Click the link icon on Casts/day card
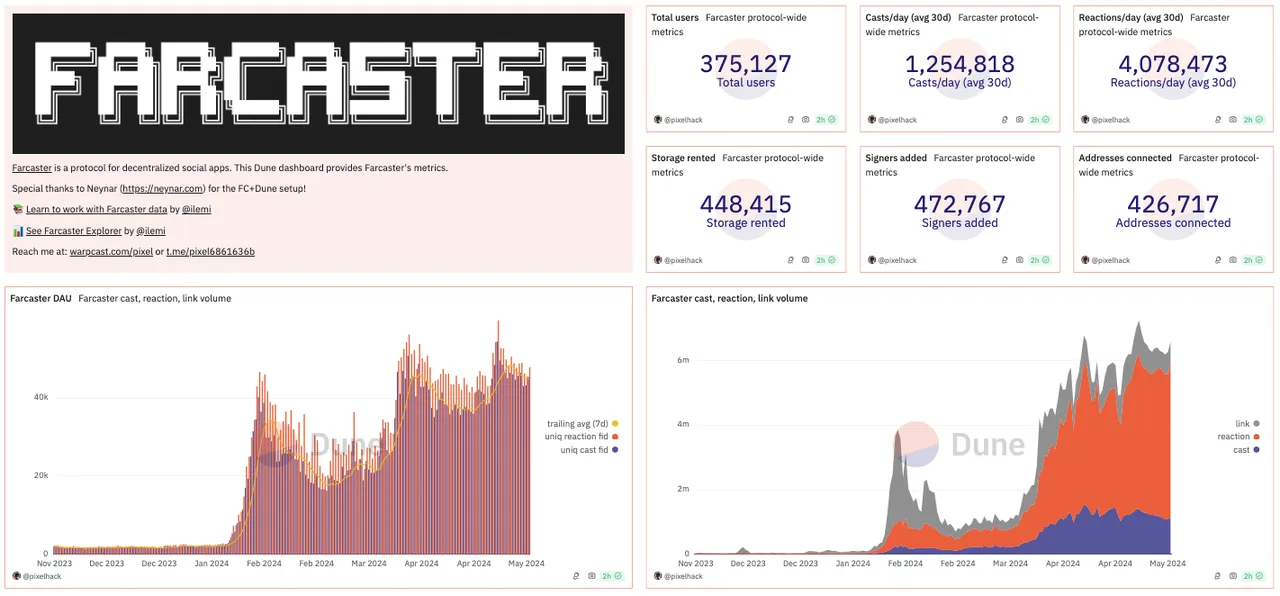1280x596 pixels. pos(1005,120)
